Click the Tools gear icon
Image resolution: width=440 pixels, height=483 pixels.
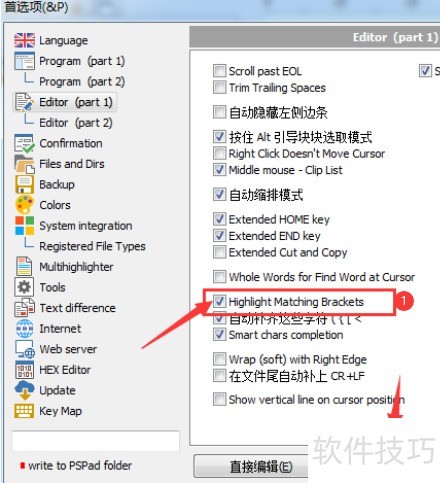(x=24, y=287)
